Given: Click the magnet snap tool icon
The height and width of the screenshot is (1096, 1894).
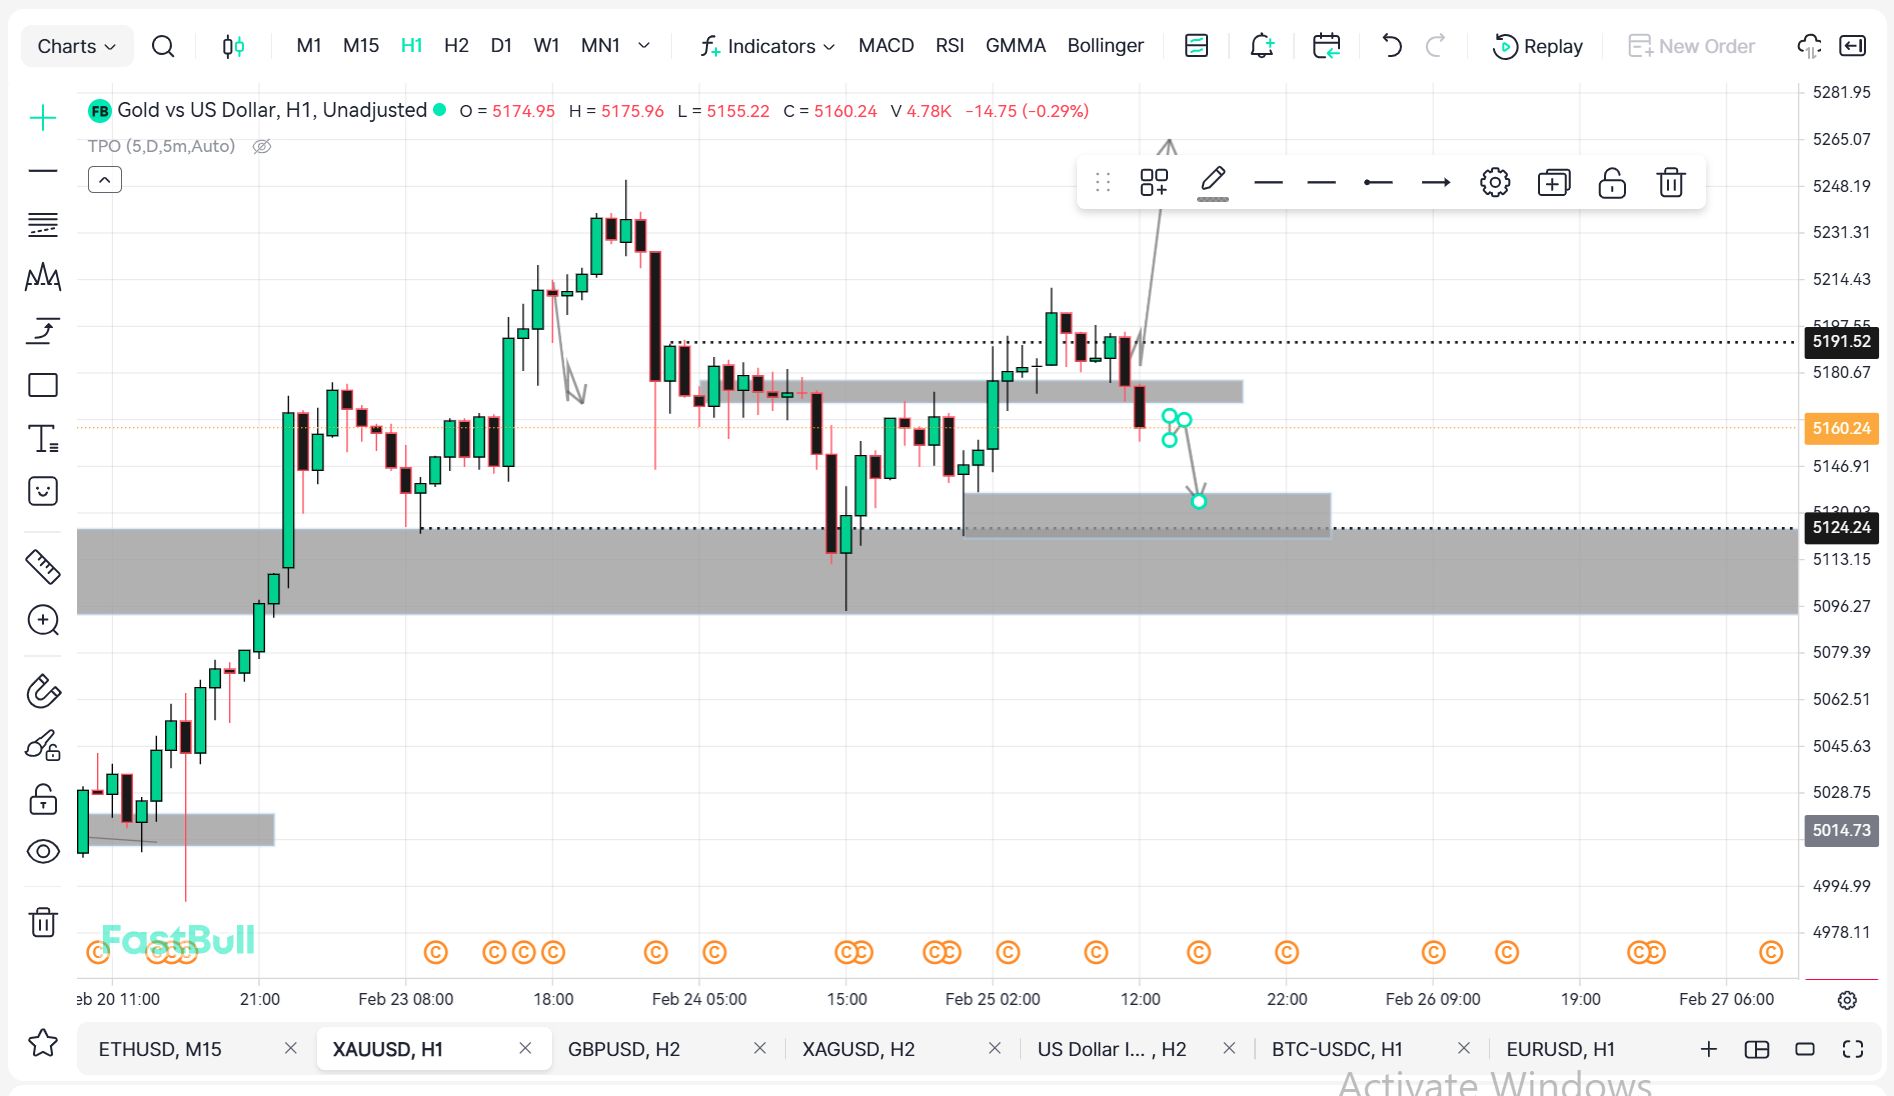Looking at the screenshot, I should coord(43,691).
